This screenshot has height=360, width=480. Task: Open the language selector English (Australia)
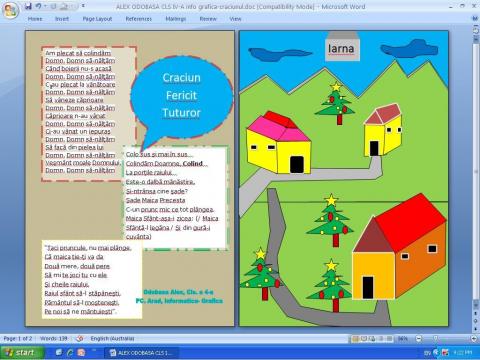[x=112, y=339]
